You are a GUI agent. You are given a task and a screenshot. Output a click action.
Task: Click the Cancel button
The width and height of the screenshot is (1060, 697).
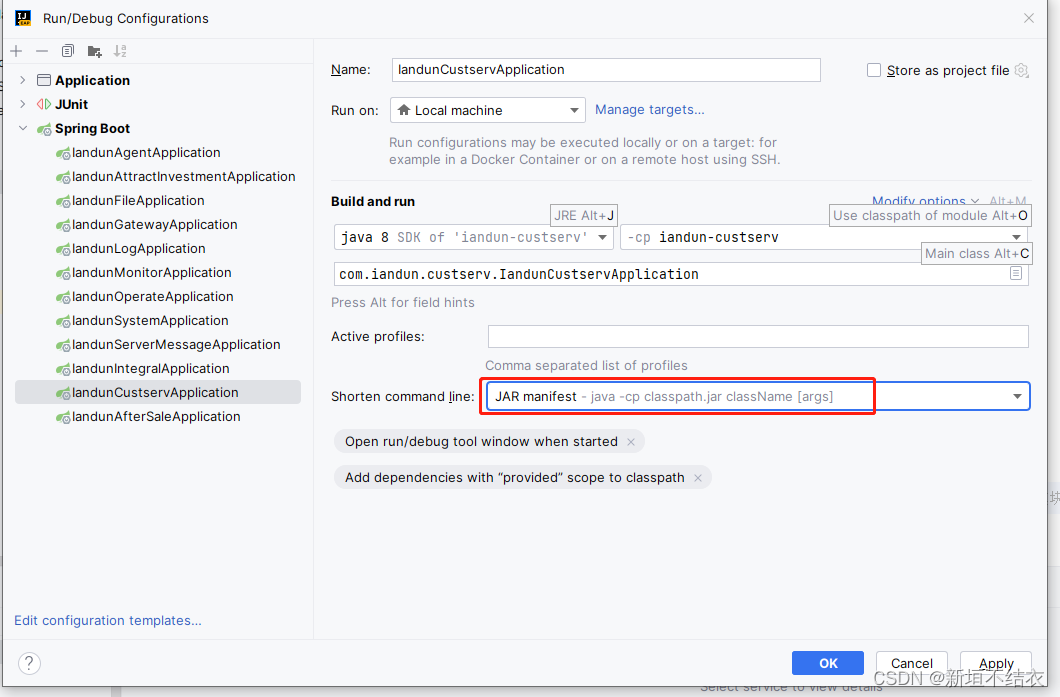tap(911, 663)
